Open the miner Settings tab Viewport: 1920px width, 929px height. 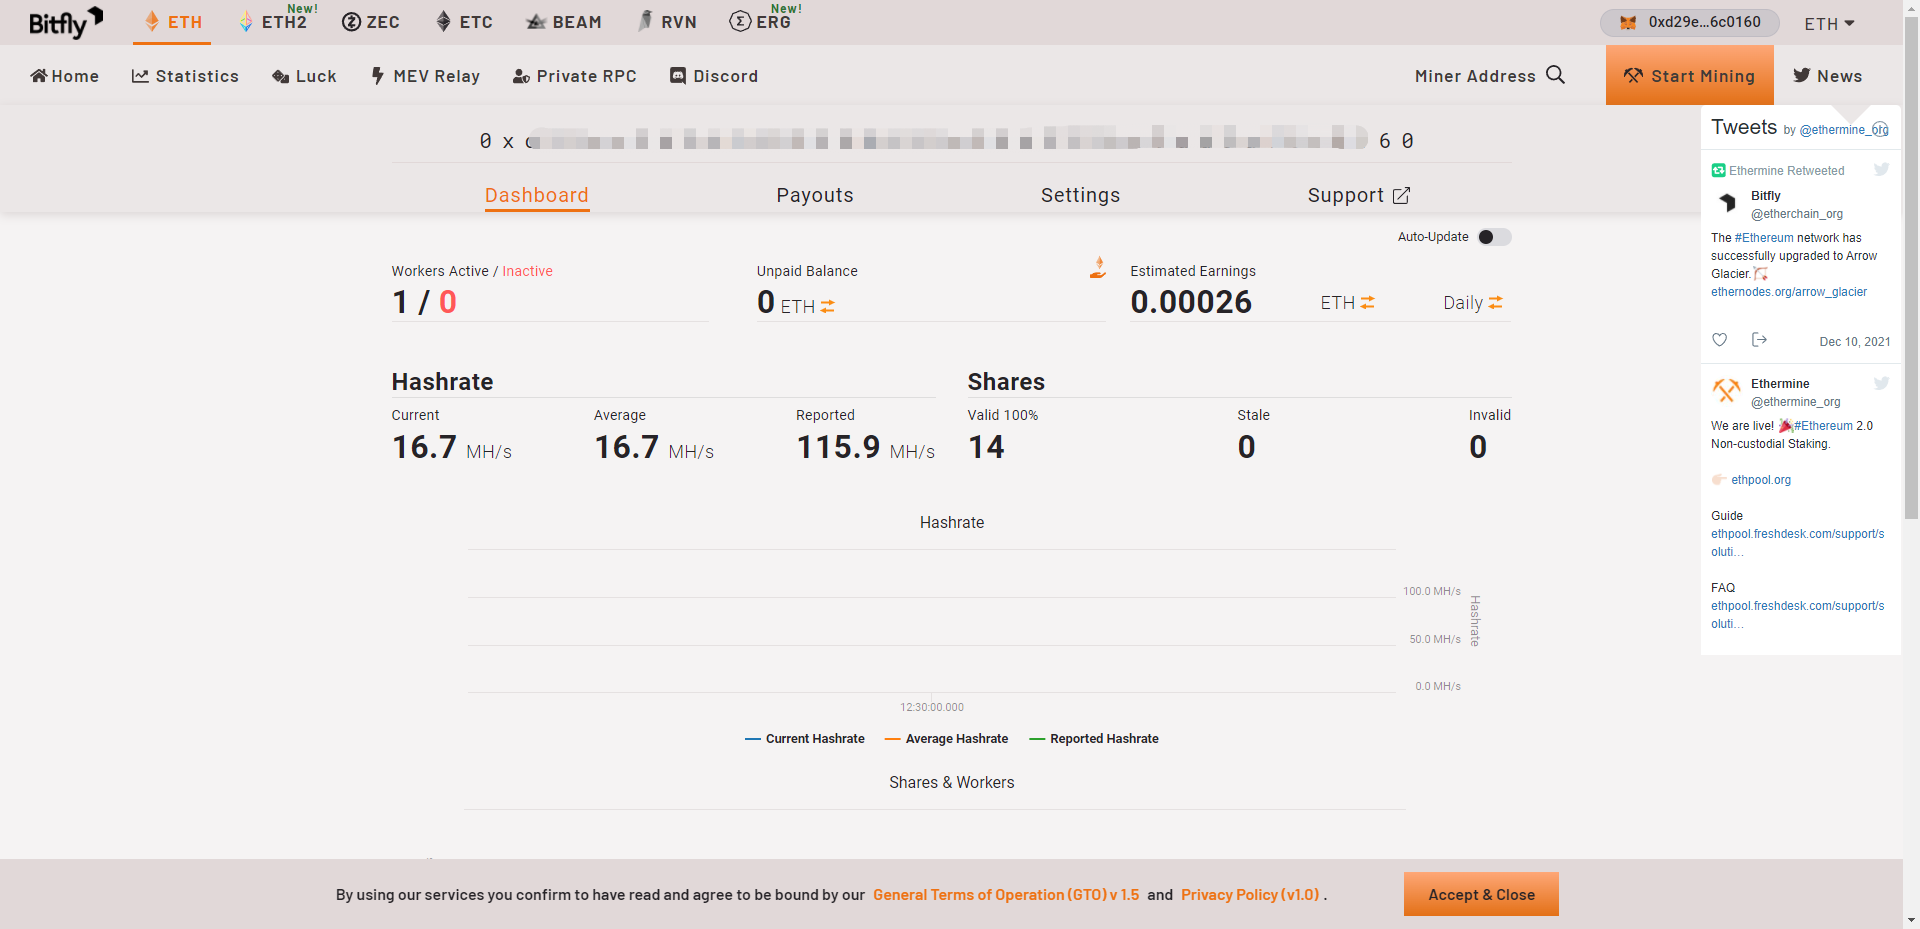1080,196
